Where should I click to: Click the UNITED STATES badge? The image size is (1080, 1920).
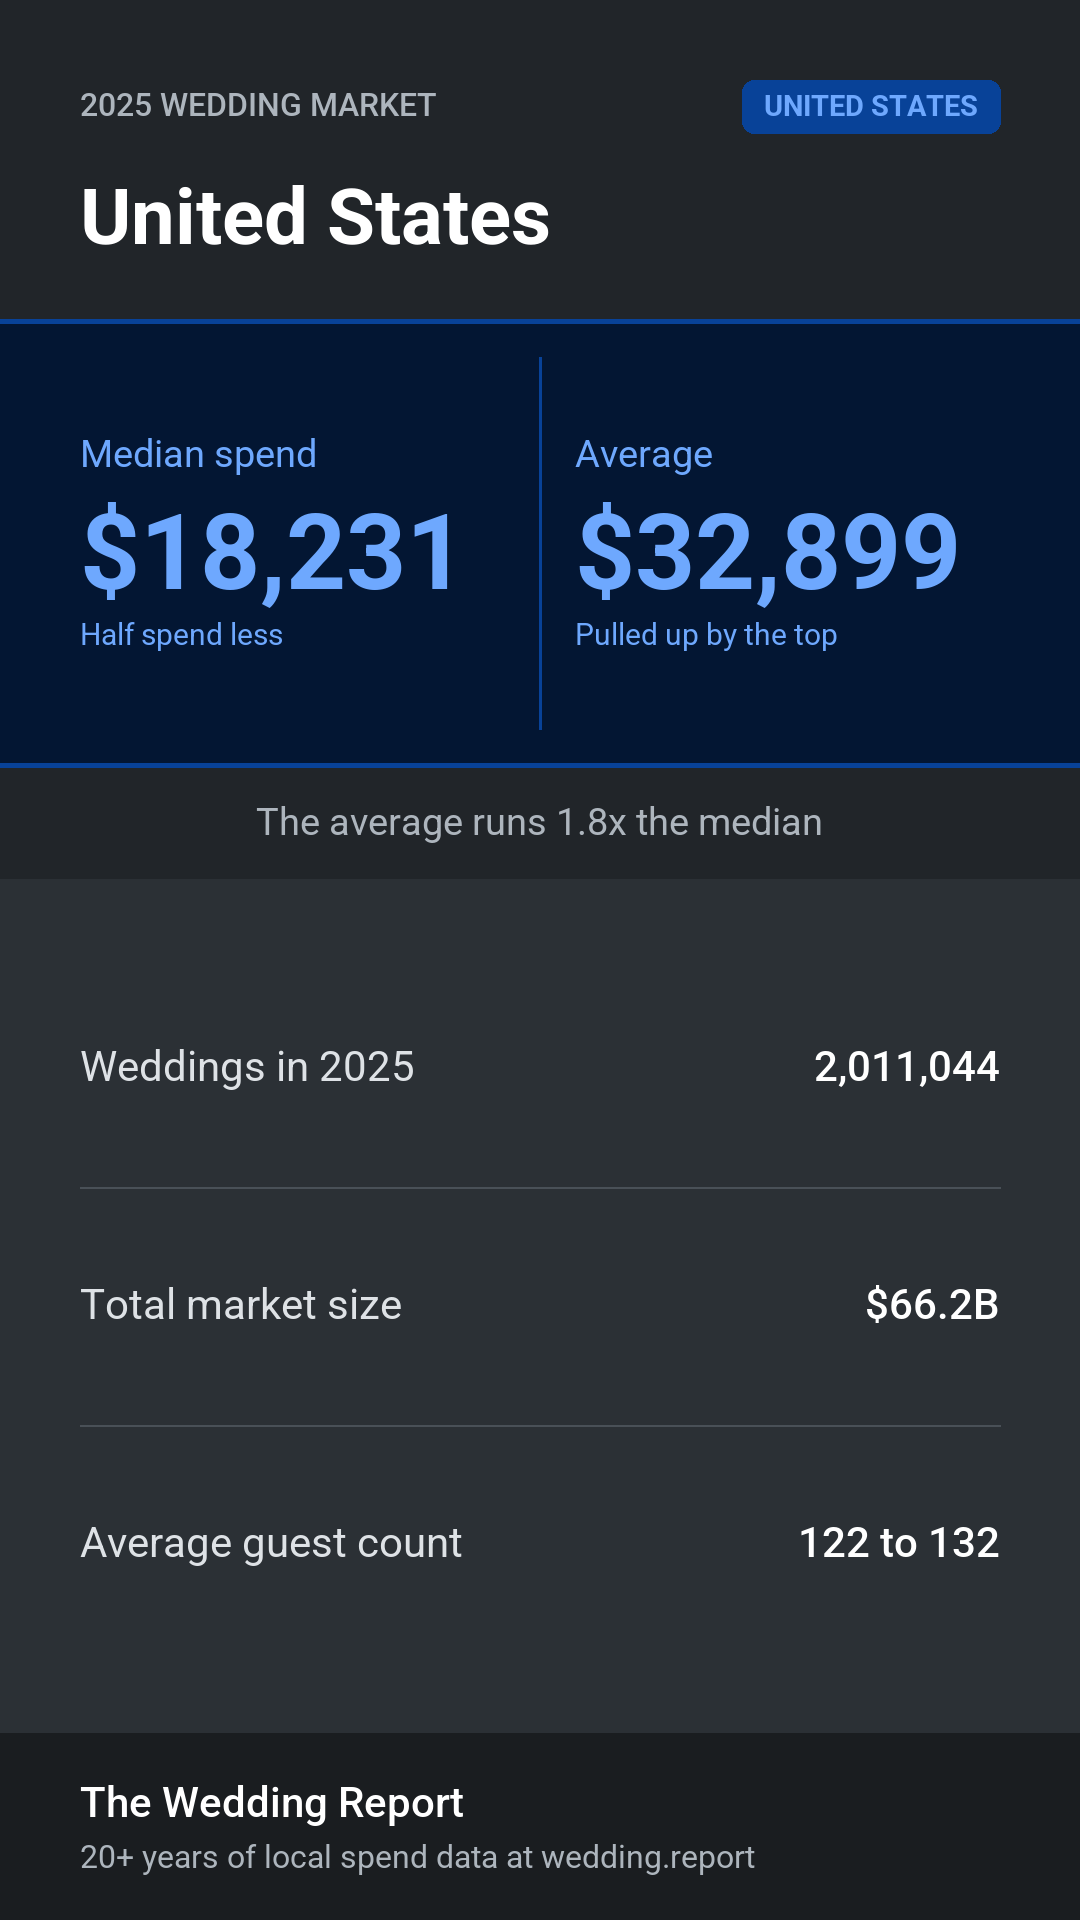click(871, 107)
